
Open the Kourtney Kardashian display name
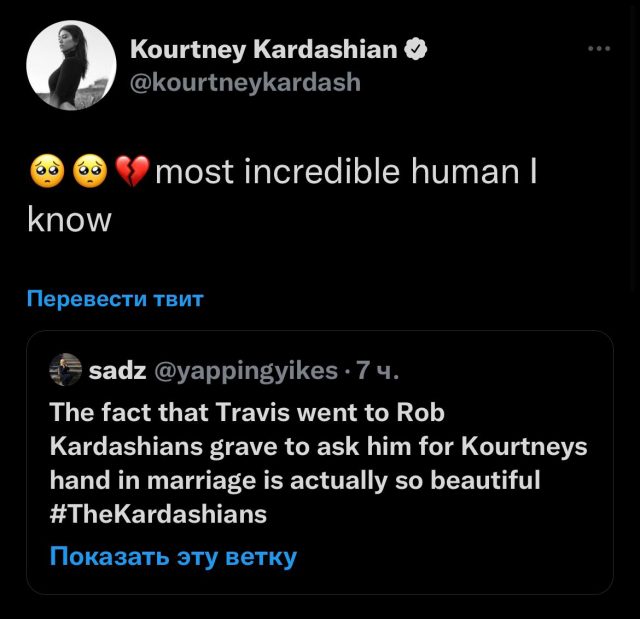(x=264, y=49)
